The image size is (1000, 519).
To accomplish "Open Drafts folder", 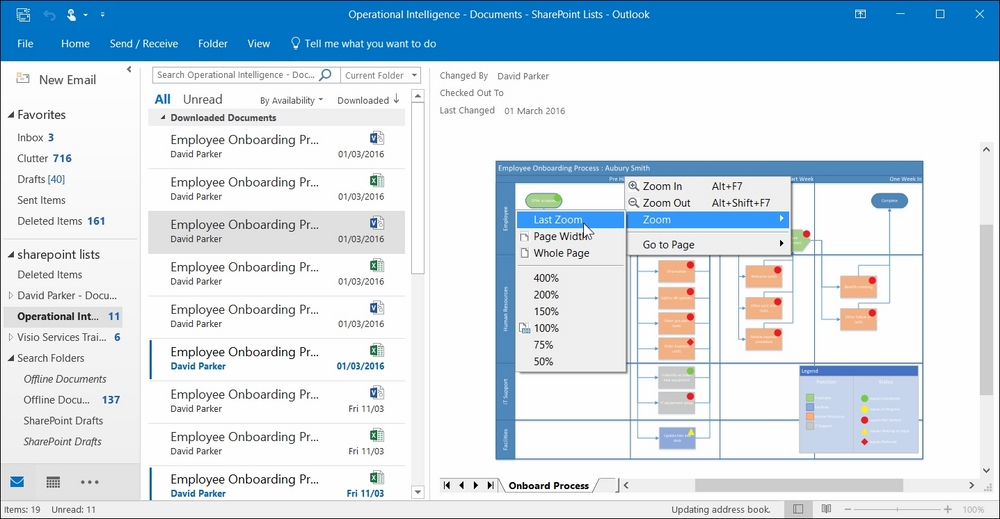I will 41,179.
